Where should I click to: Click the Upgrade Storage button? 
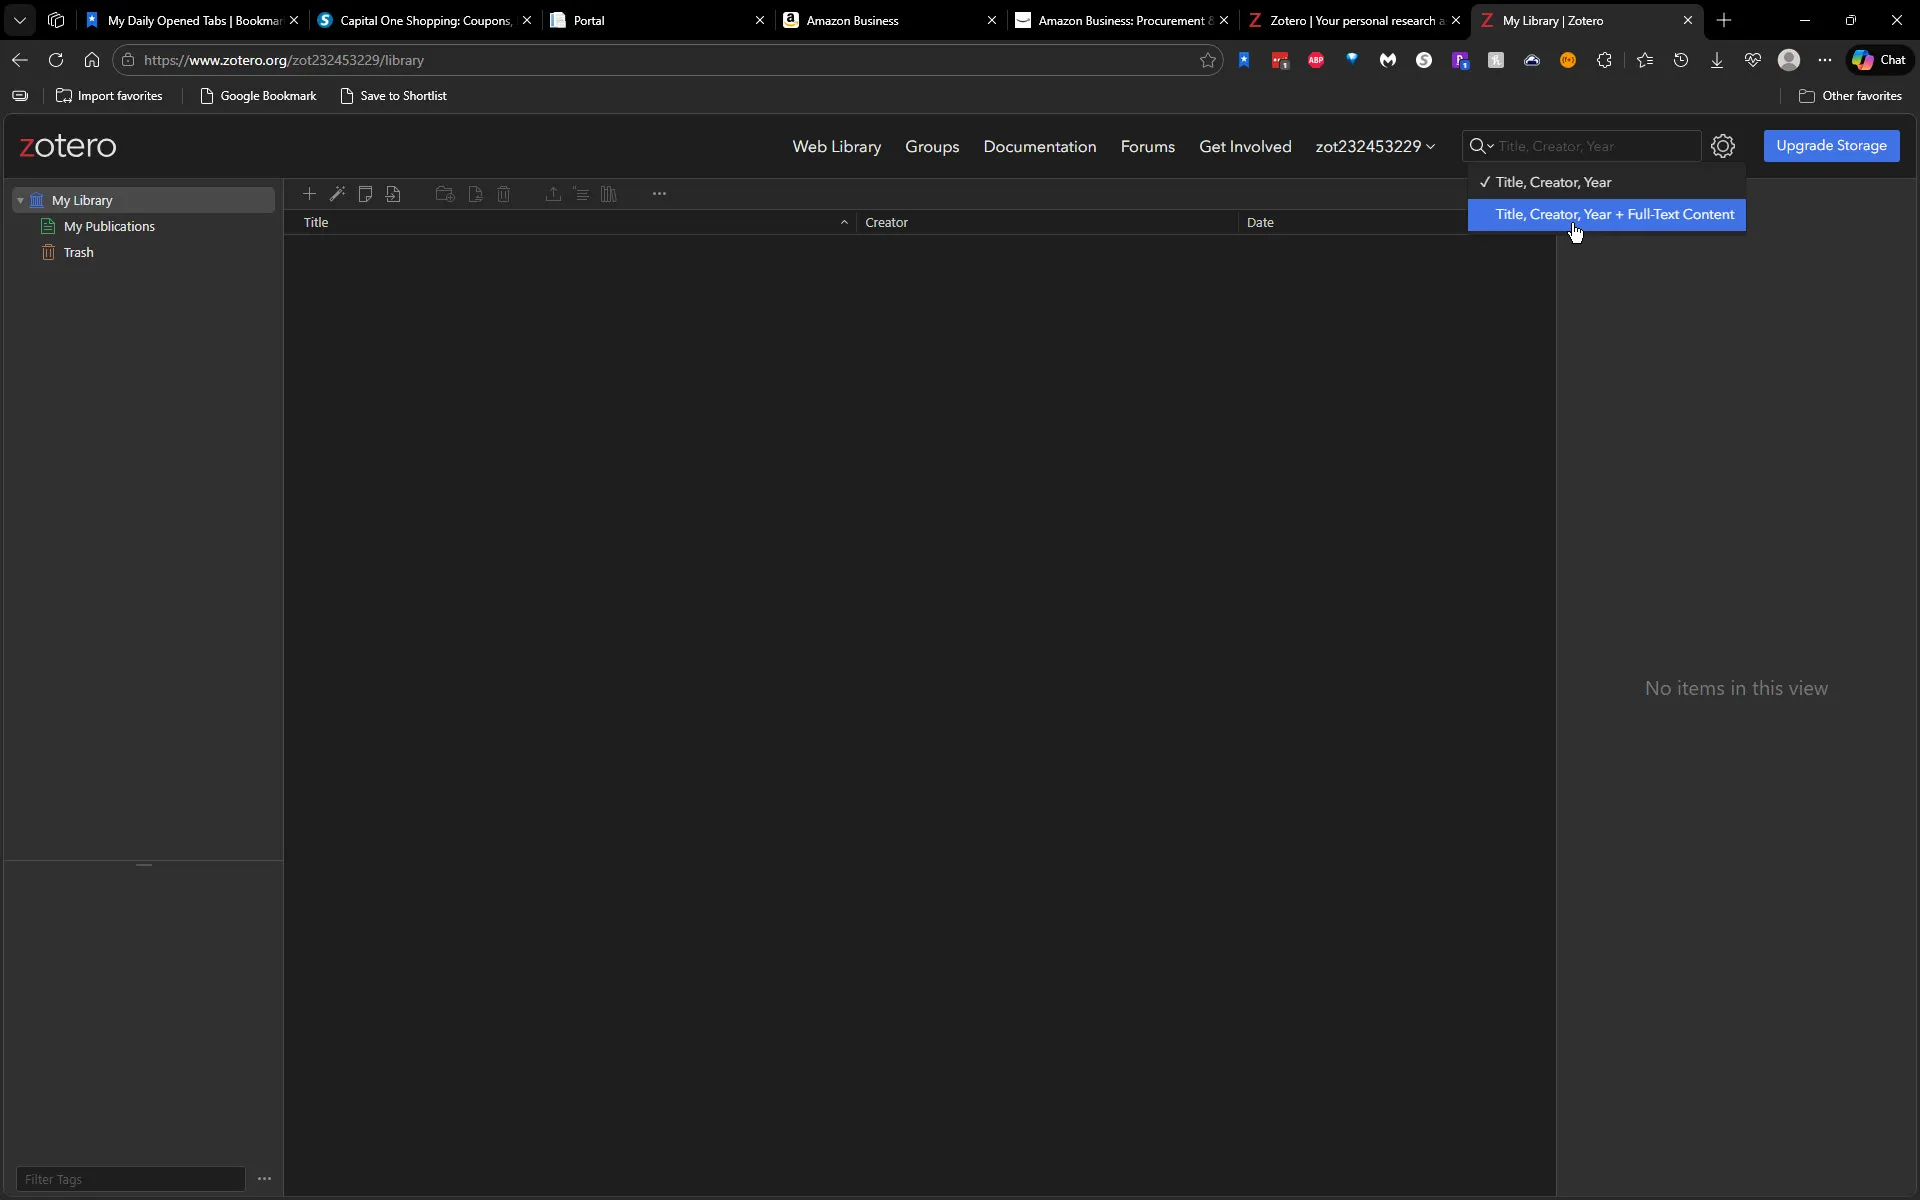point(1832,146)
